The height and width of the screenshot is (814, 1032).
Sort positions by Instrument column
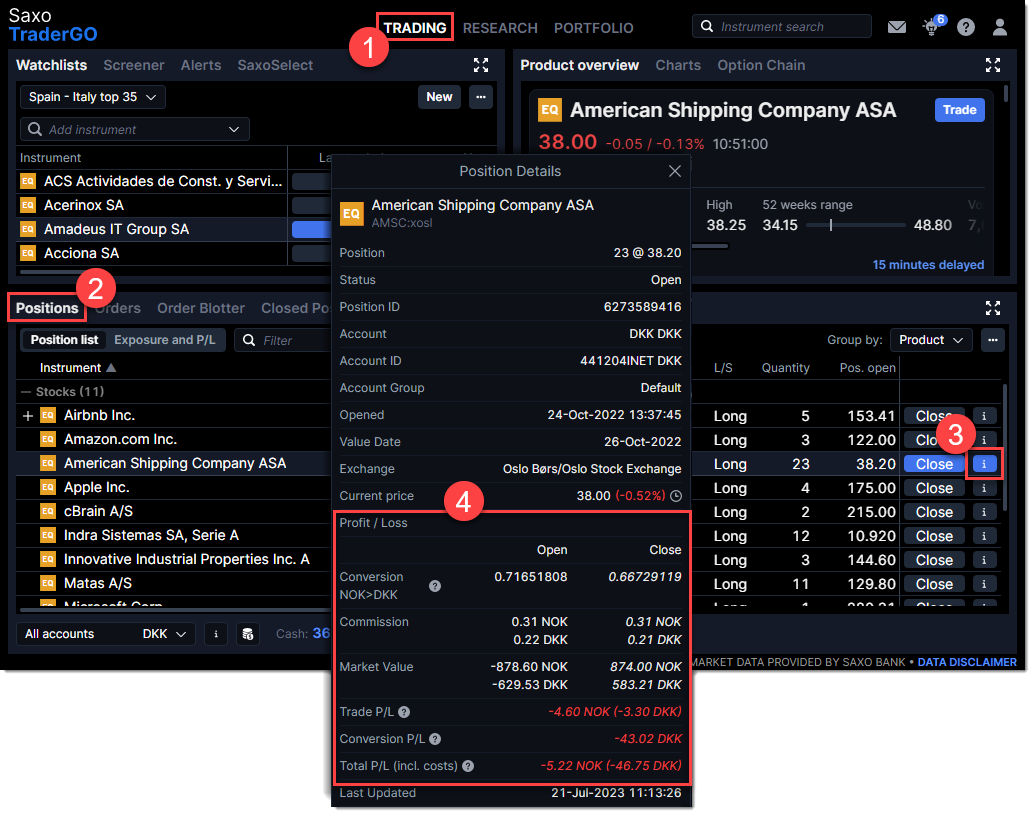(78, 367)
